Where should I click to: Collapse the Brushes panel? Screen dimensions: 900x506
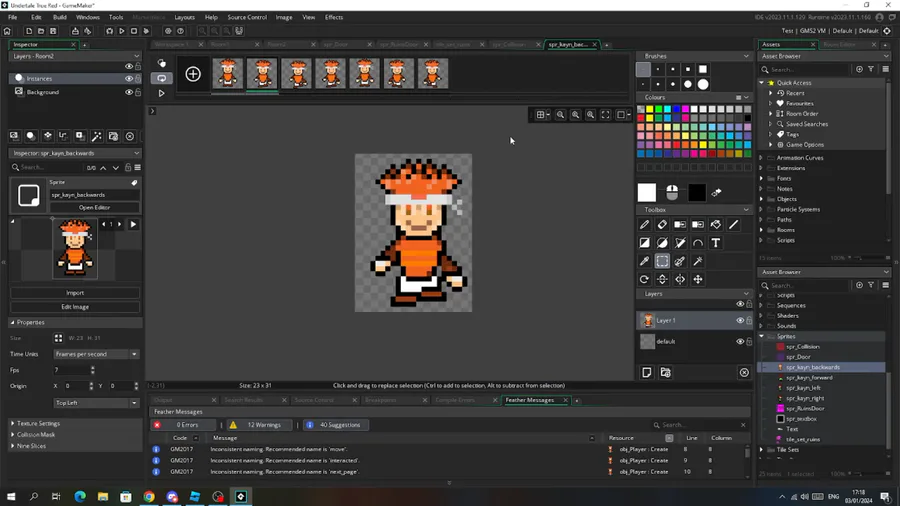point(746,56)
